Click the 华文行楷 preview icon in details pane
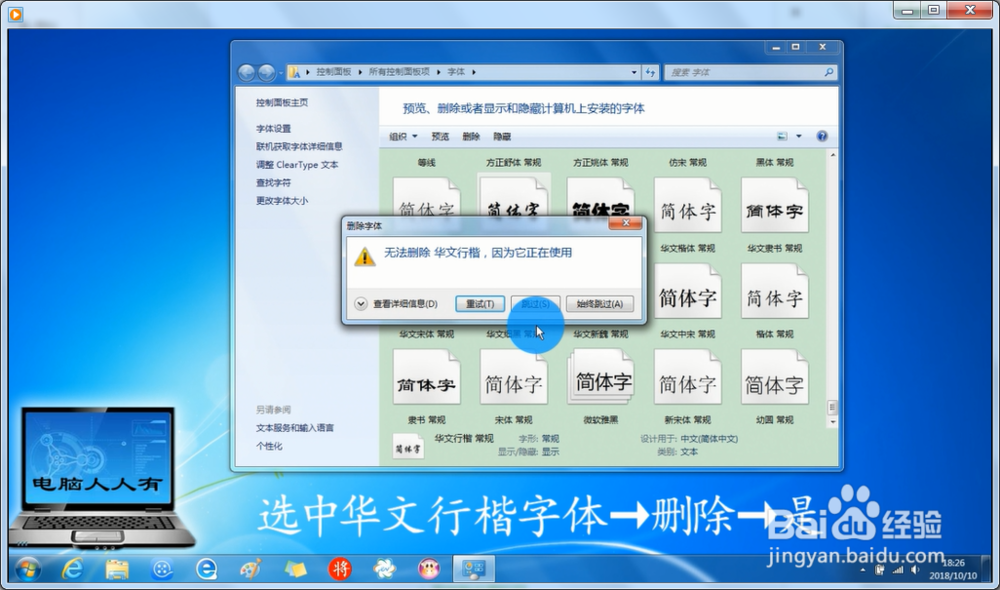The image size is (1000, 590). click(408, 448)
